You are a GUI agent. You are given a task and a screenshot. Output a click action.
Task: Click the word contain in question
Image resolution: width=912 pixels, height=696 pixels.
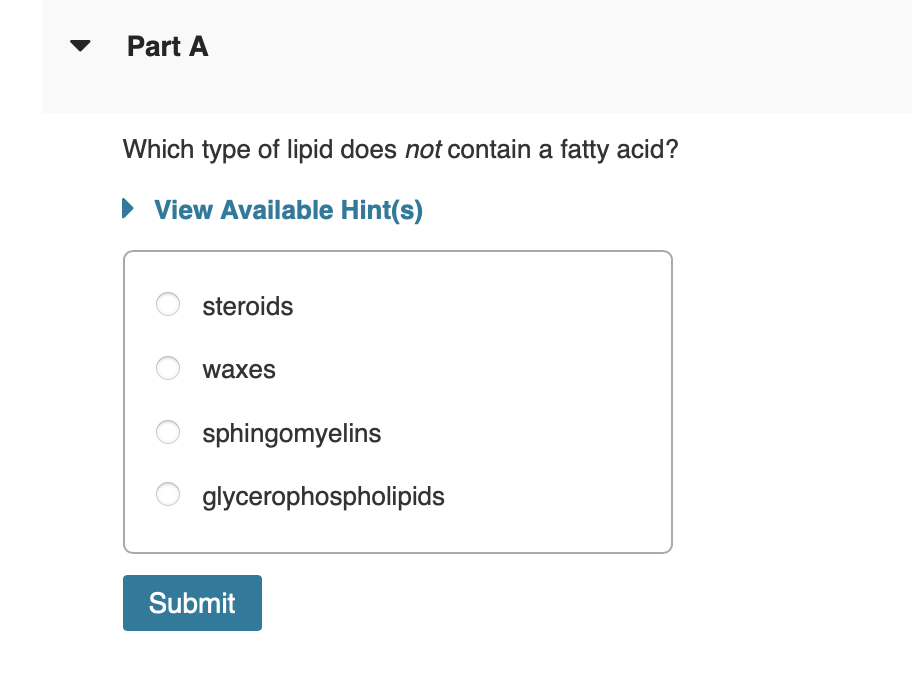click(x=488, y=151)
